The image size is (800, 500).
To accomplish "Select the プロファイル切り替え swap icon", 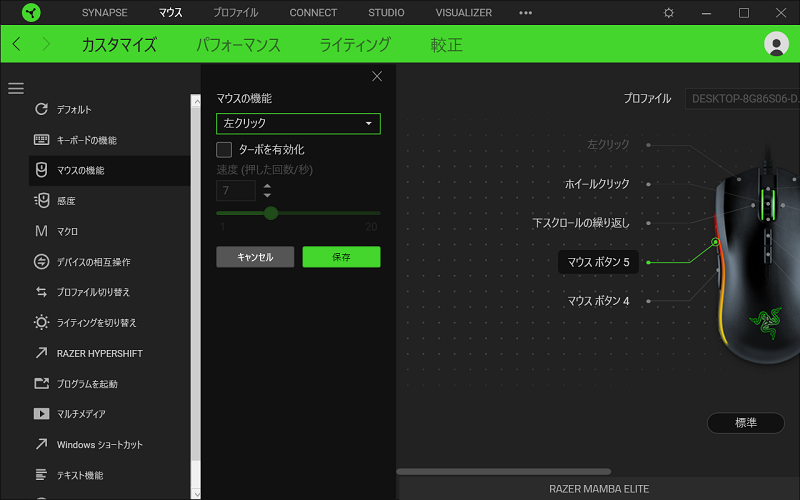I will pos(41,292).
